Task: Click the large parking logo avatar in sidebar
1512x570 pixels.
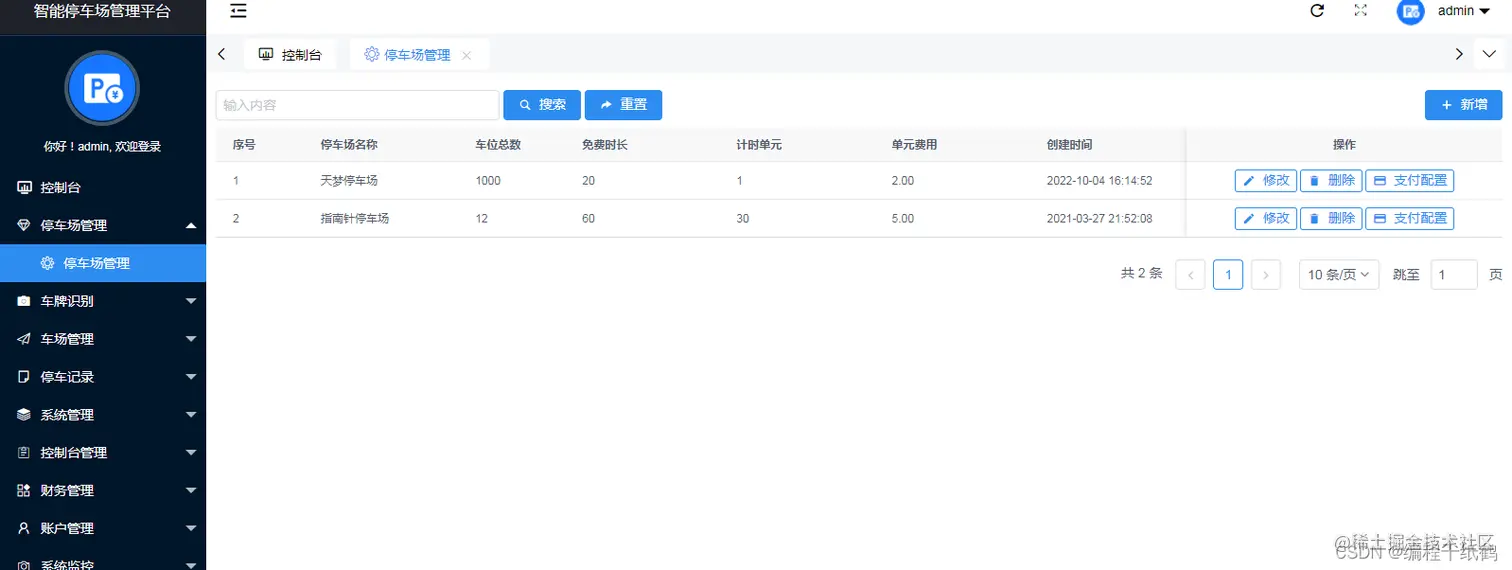Action: pos(102,88)
